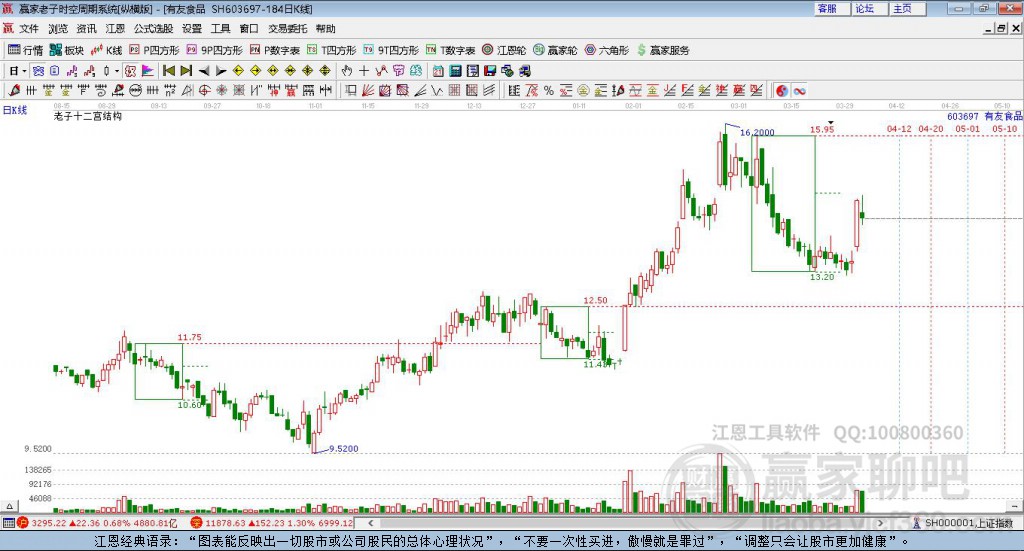Click the yin-yang taiji icon

[x=782, y=91]
